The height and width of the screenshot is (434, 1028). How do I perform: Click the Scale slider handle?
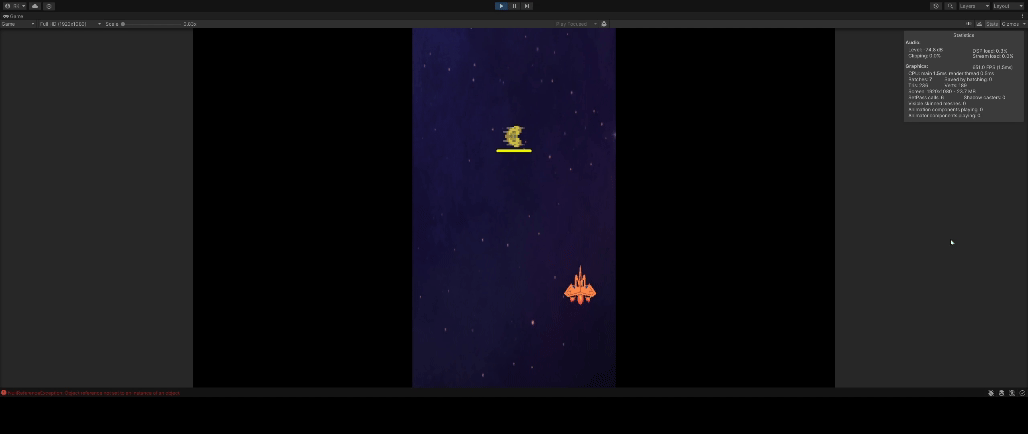click(x=123, y=24)
